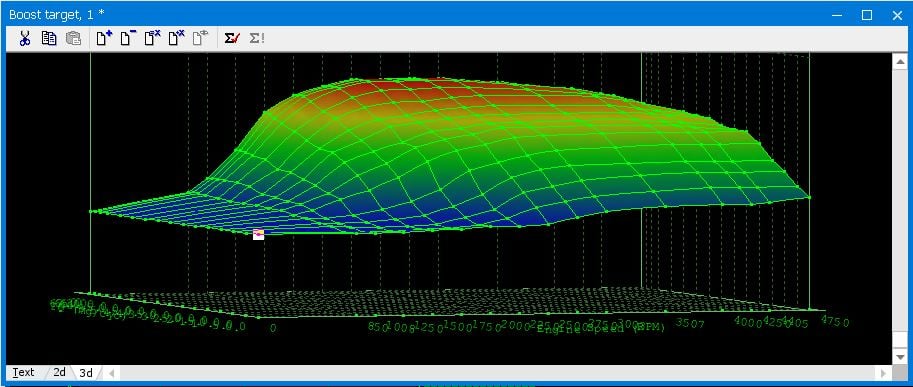Click the greyed-out Paste clipboard icon

73,39
